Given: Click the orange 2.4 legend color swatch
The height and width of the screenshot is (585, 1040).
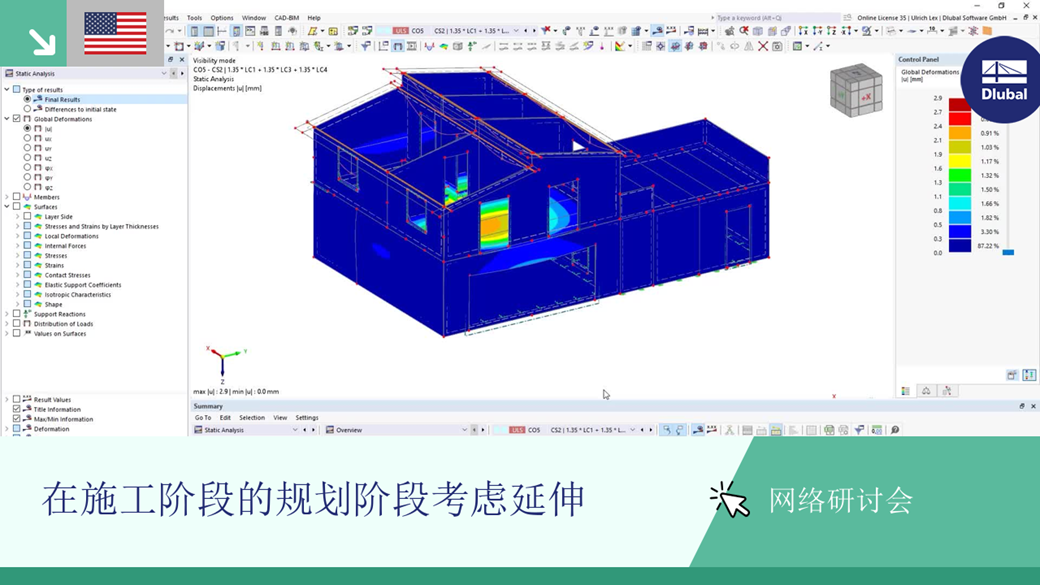Looking at the screenshot, I should (960, 133).
